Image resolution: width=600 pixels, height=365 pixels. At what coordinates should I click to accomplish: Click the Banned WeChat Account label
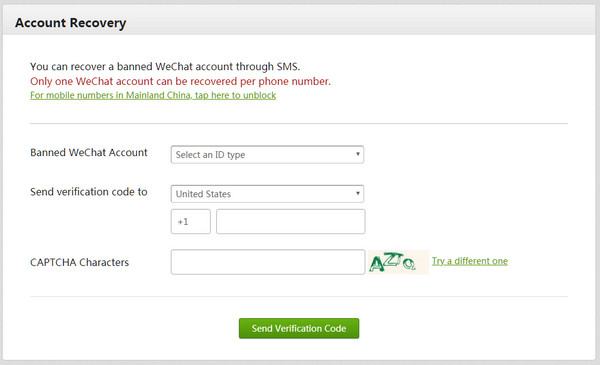pyautogui.click(x=89, y=153)
